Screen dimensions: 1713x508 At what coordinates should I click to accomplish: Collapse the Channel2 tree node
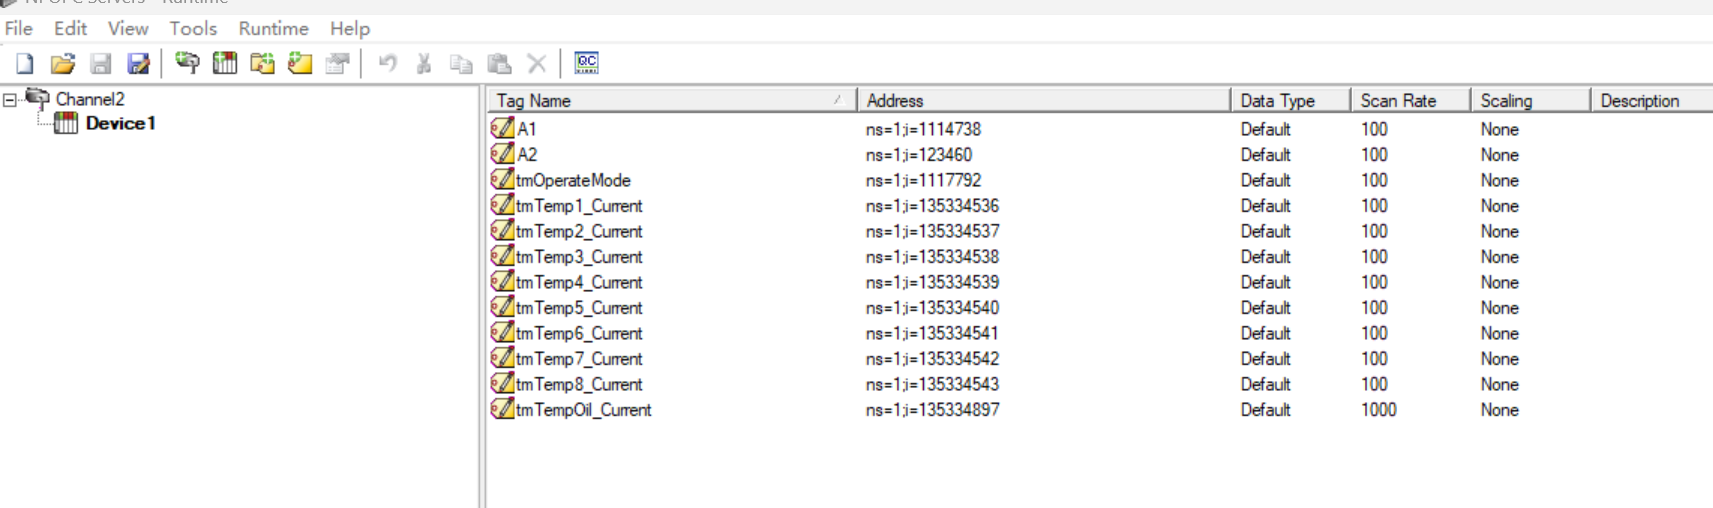(x=10, y=99)
